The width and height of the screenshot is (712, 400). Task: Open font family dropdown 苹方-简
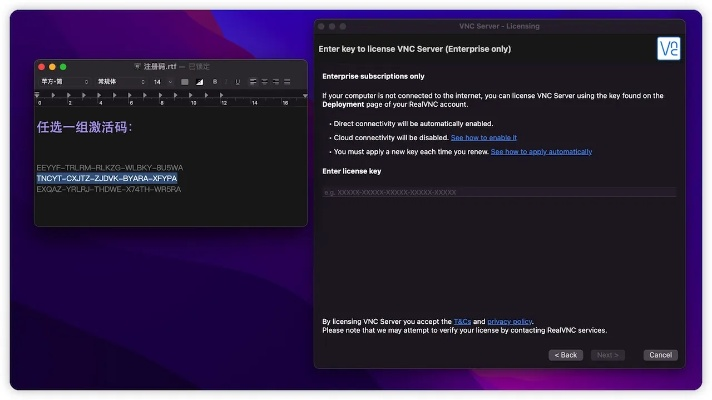coord(64,82)
